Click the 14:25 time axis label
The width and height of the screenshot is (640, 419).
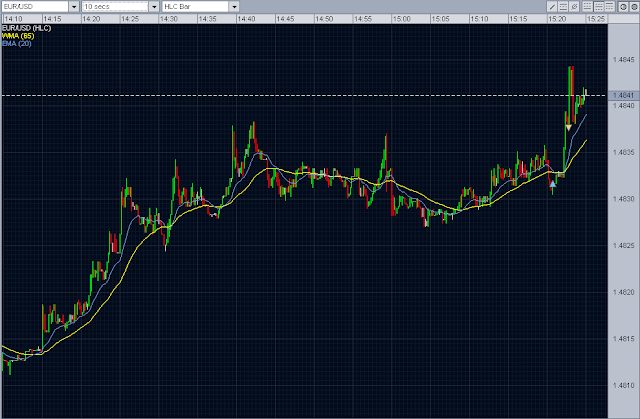click(x=130, y=19)
